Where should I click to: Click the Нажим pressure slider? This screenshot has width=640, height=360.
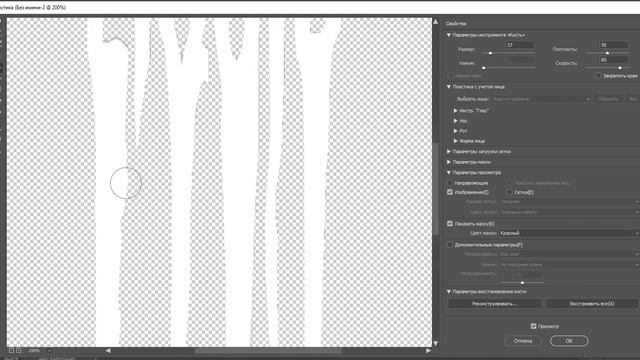[509, 67]
